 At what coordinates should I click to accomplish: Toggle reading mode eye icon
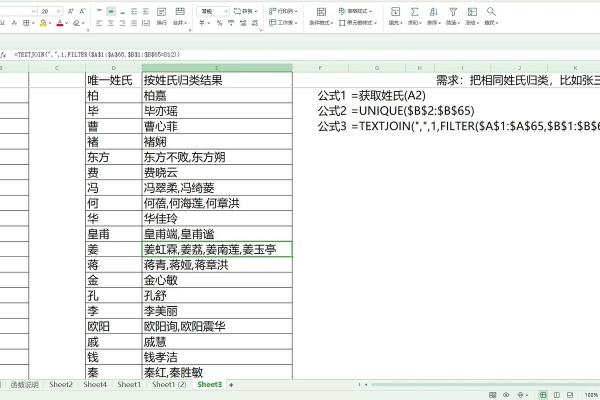506,395
